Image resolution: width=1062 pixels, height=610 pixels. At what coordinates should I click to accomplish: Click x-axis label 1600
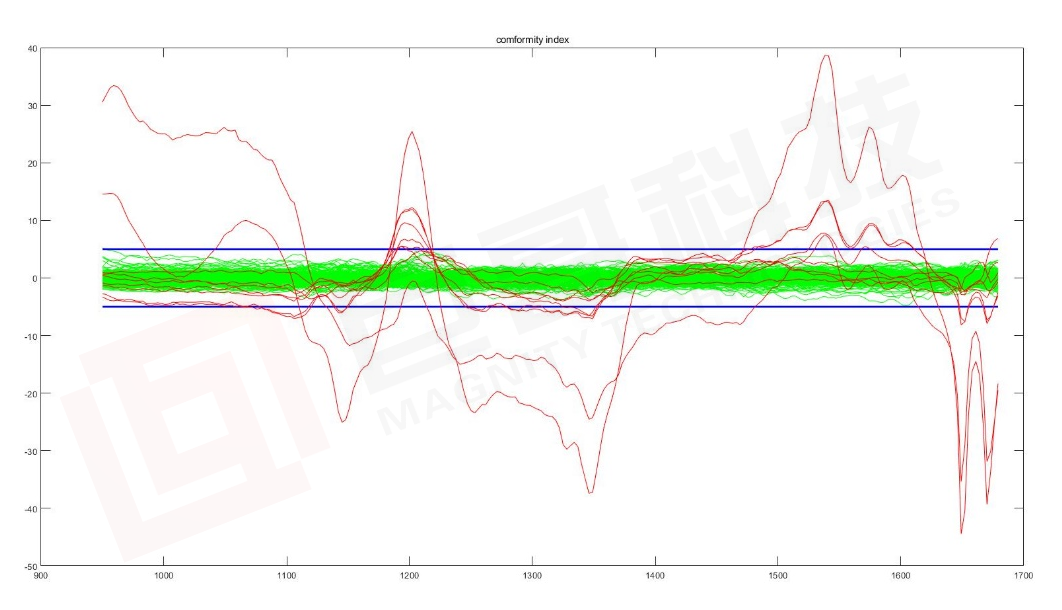(901, 575)
